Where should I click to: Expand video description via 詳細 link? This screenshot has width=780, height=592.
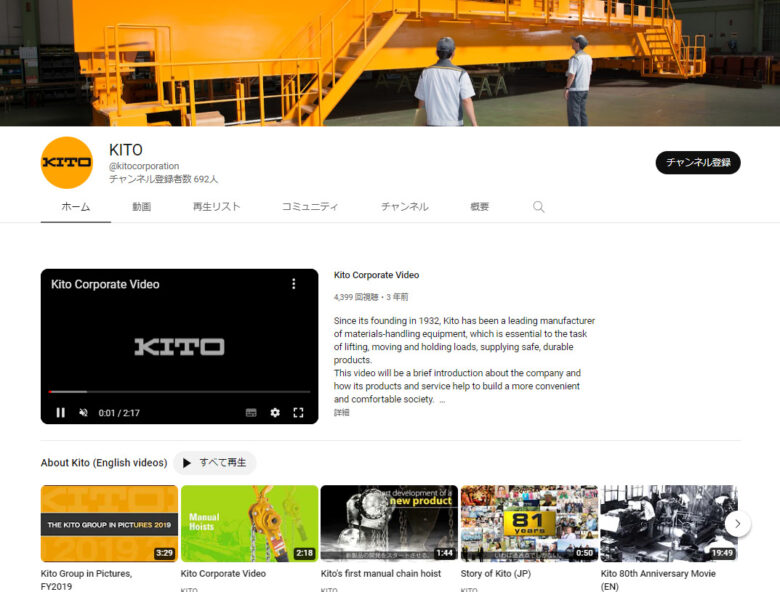[342, 412]
